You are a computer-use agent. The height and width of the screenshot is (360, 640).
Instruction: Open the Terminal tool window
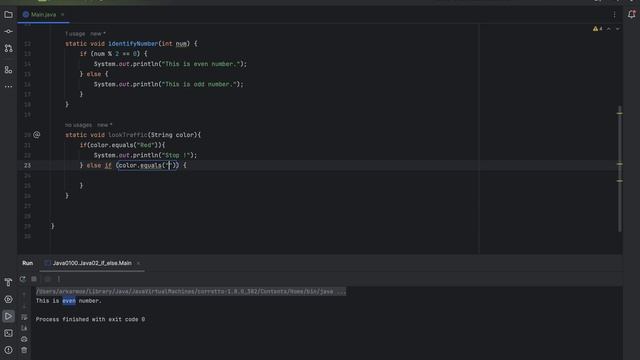(x=8, y=333)
